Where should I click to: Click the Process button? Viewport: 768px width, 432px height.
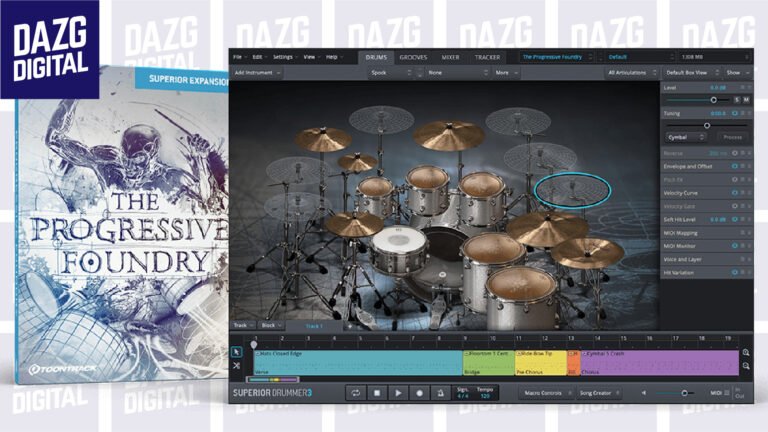[x=733, y=137]
